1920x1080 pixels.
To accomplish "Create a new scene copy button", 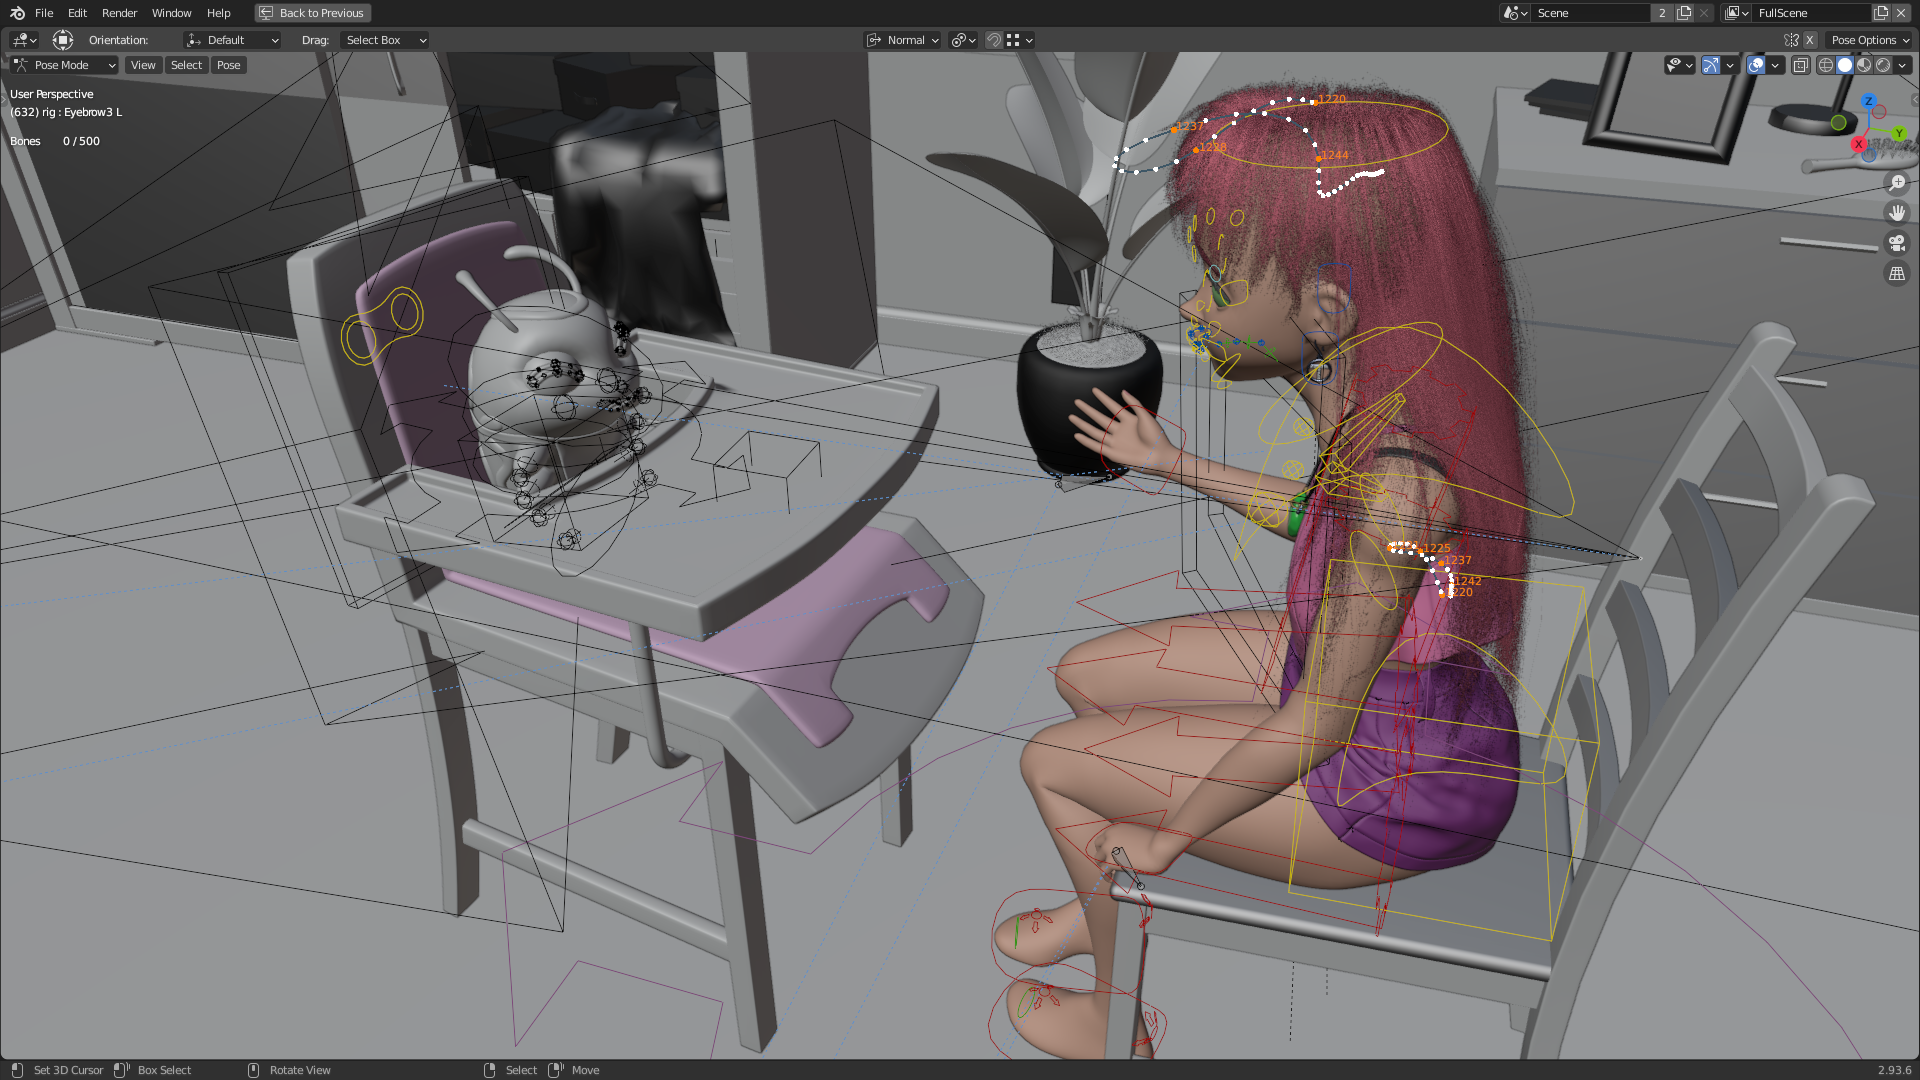I will pos(1684,13).
